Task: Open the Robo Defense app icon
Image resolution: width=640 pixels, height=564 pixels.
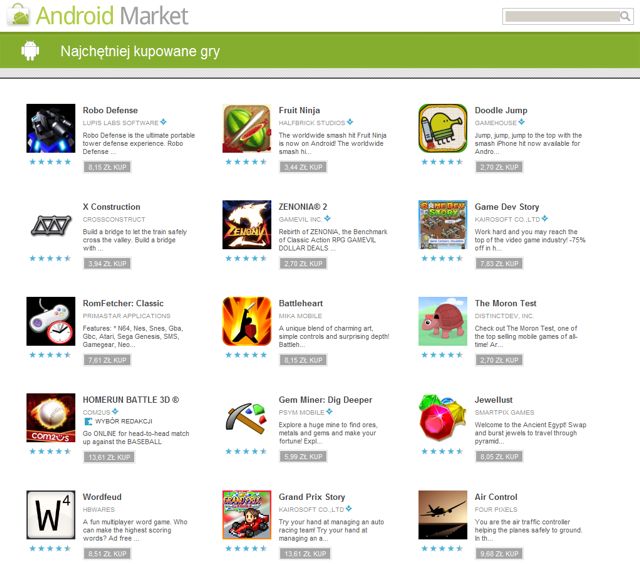Action: (x=51, y=128)
